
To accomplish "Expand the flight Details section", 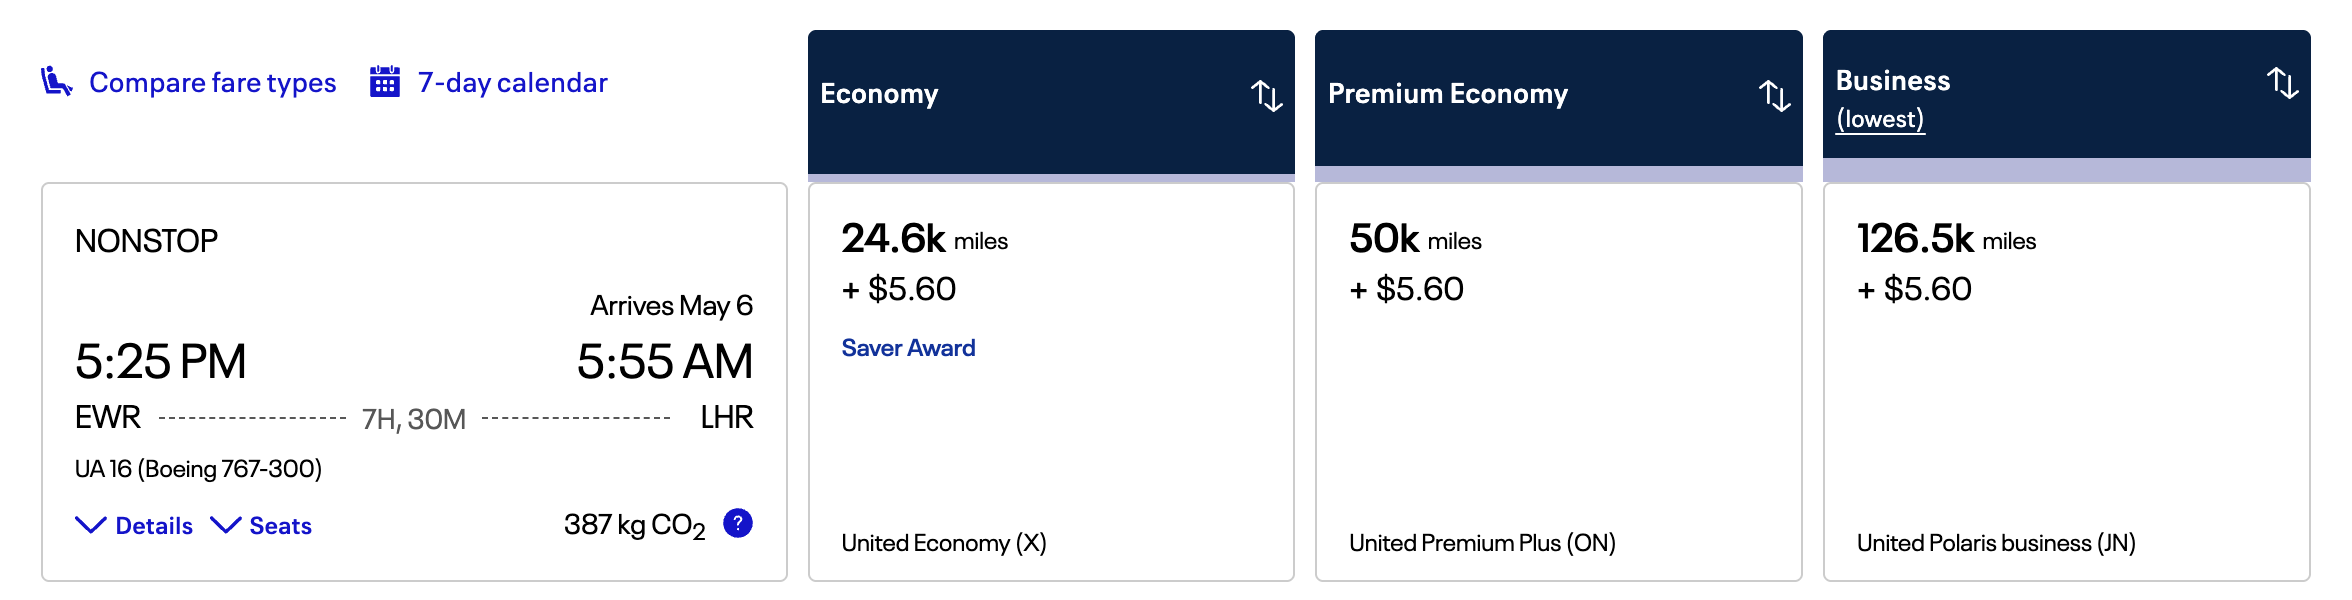I will click(x=134, y=525).
